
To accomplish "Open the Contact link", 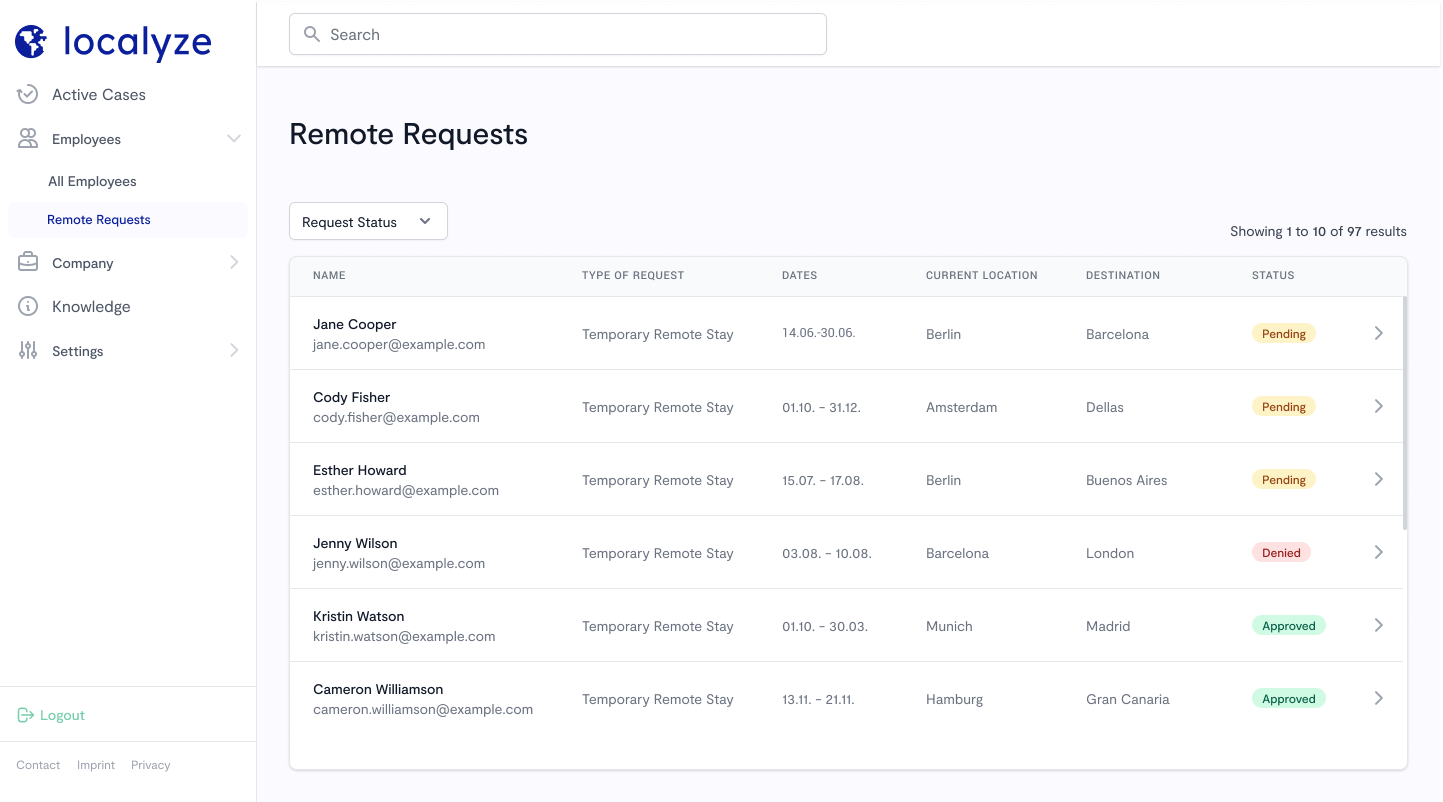I will (37, 765).
